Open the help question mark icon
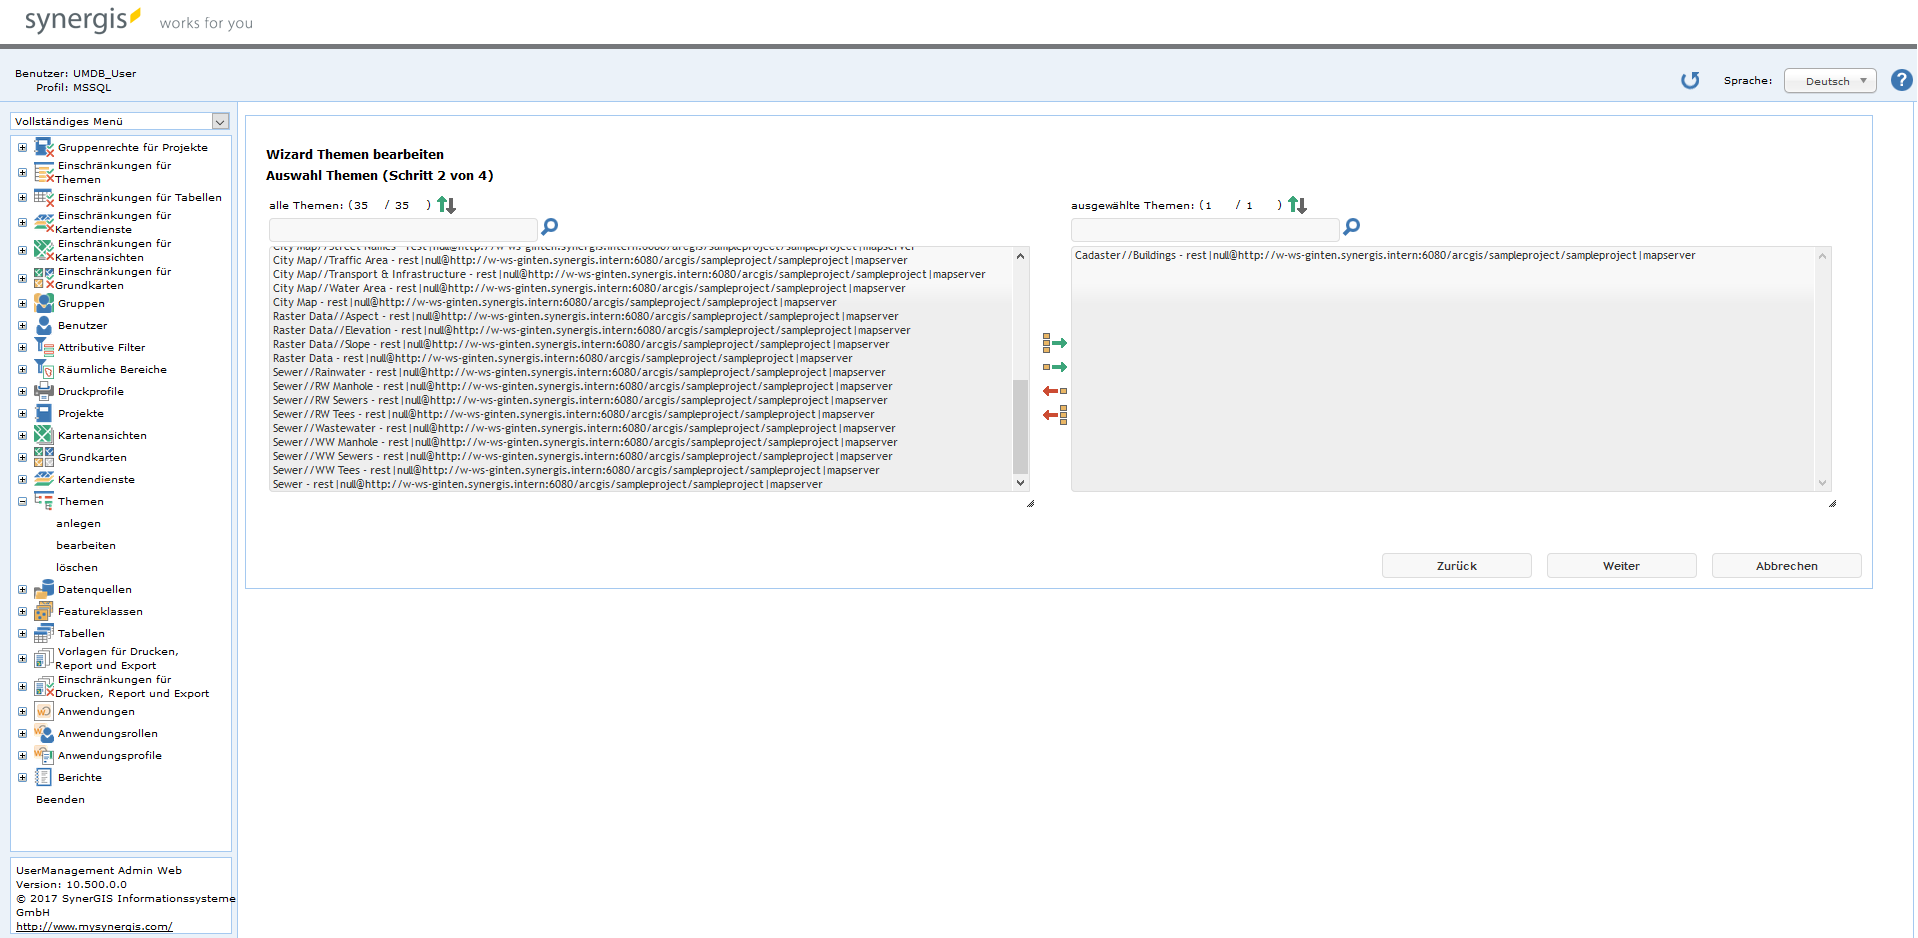 pos(1902,80)
